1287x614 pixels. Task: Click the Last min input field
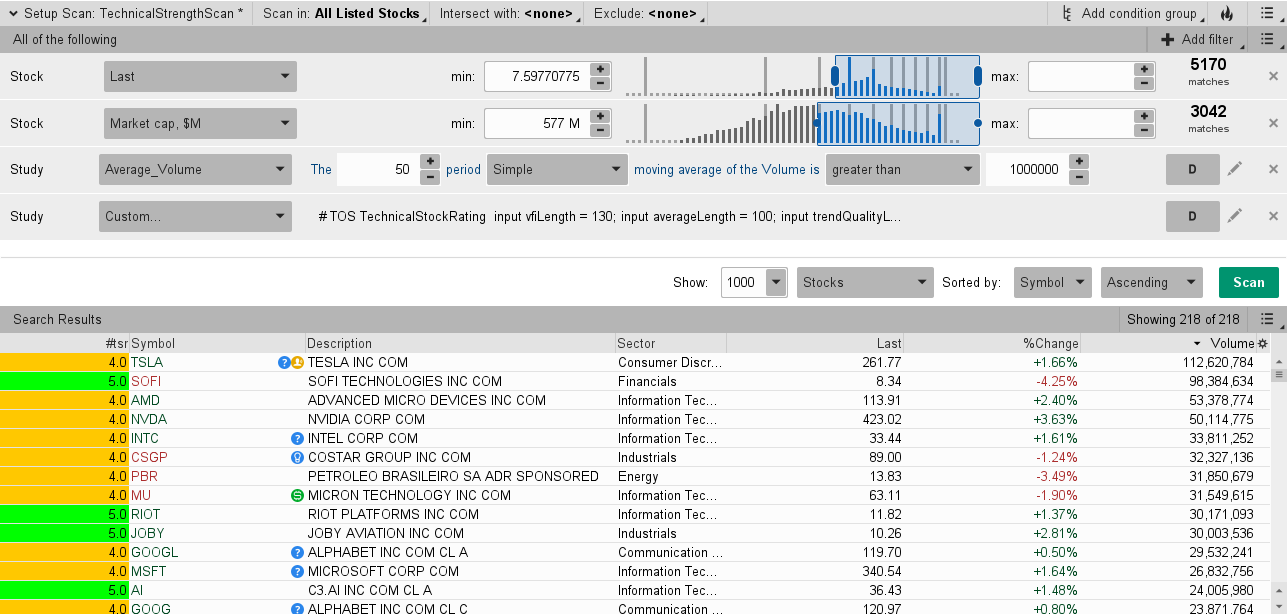pos(537,76)
